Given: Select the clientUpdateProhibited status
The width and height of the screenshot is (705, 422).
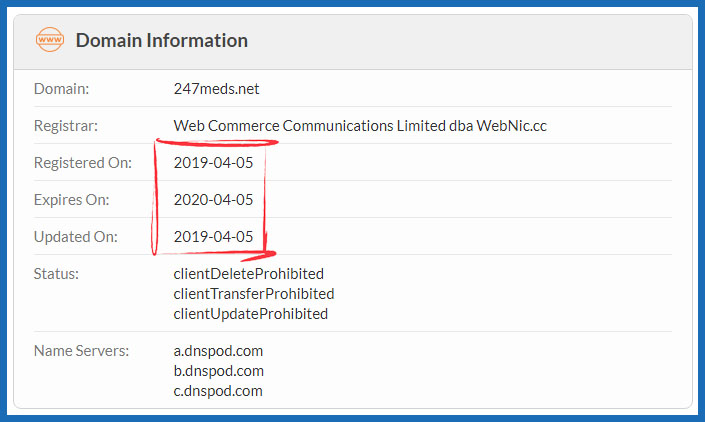Looking at the screenshot, I should click(x=251, y=314).
